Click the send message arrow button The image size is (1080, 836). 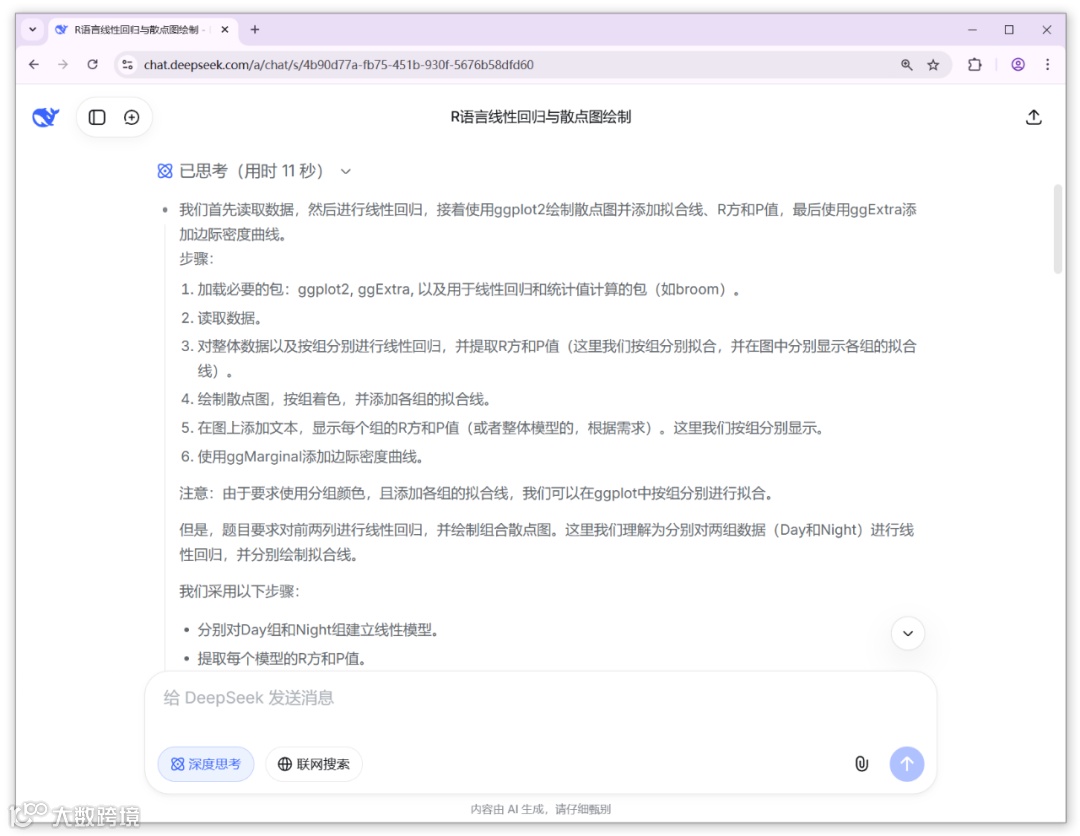coord(906,764)
